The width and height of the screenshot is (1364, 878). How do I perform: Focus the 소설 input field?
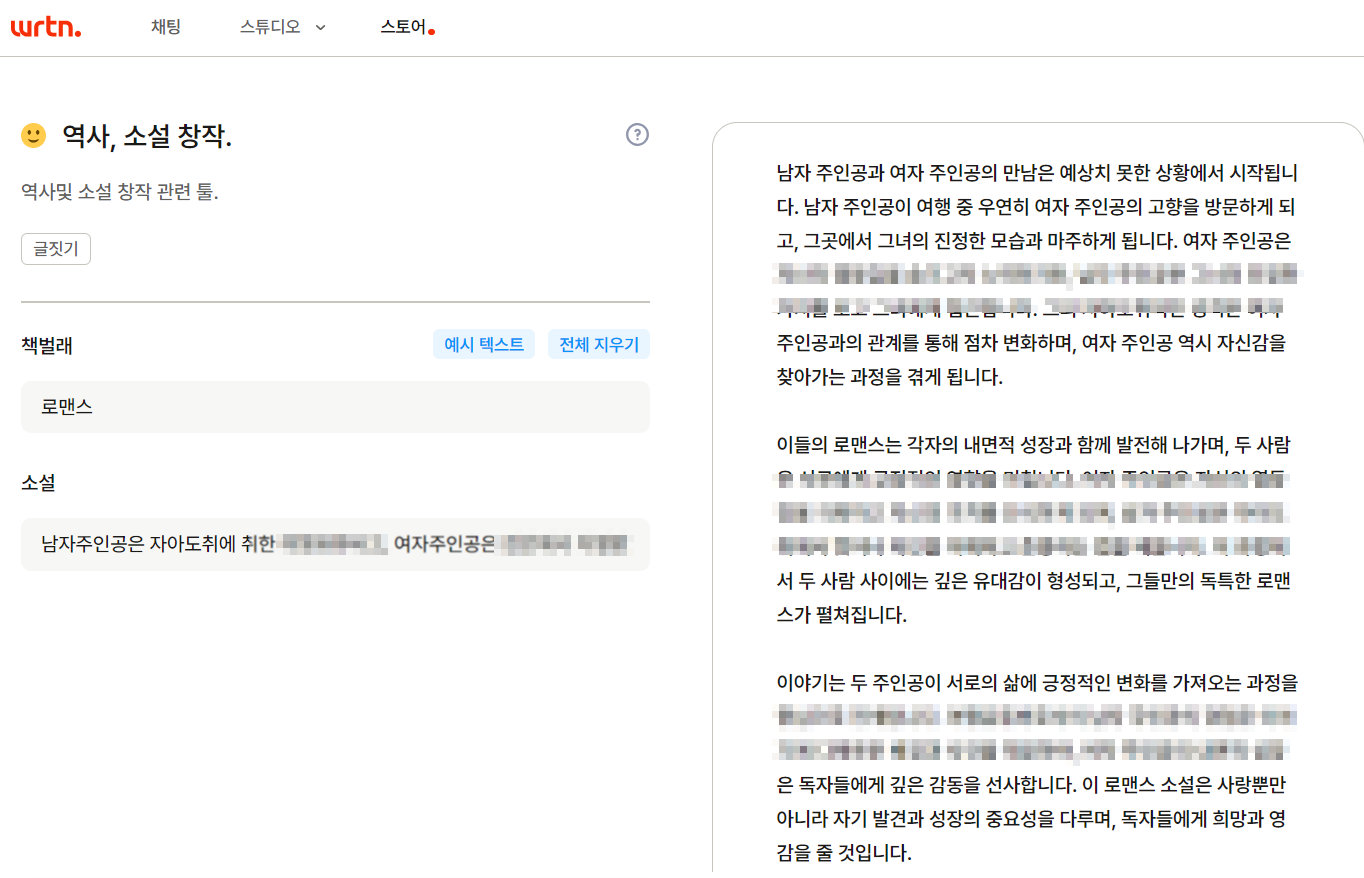tap(335, 544)
